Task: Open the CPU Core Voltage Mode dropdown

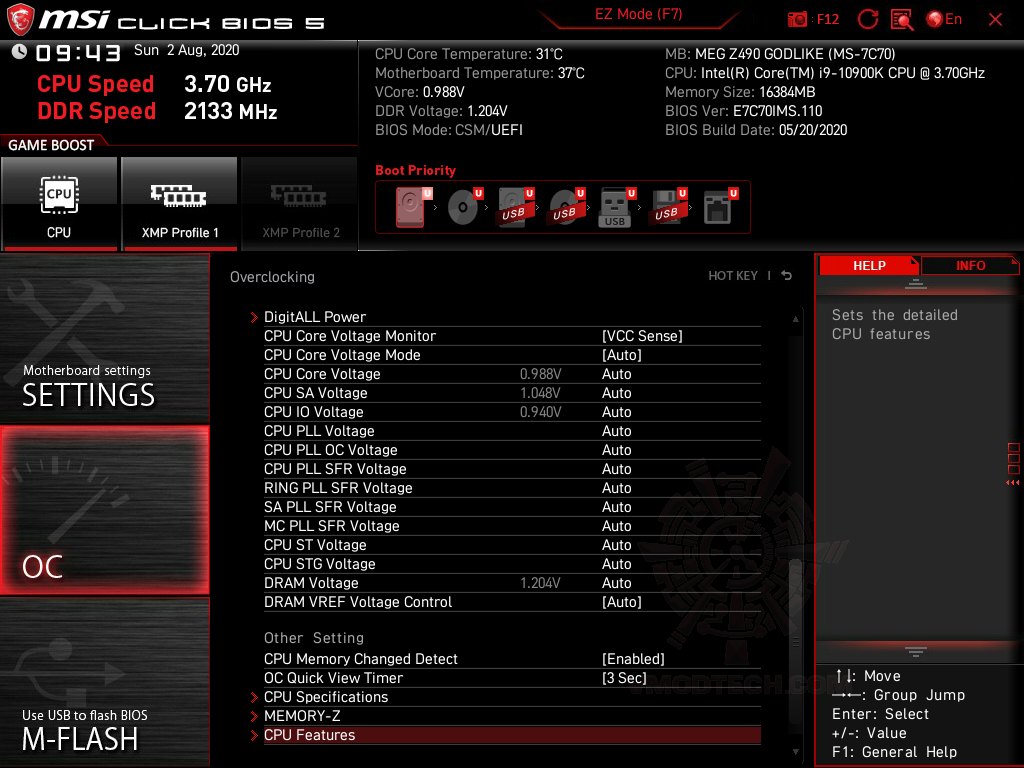Action: (615, 355)
